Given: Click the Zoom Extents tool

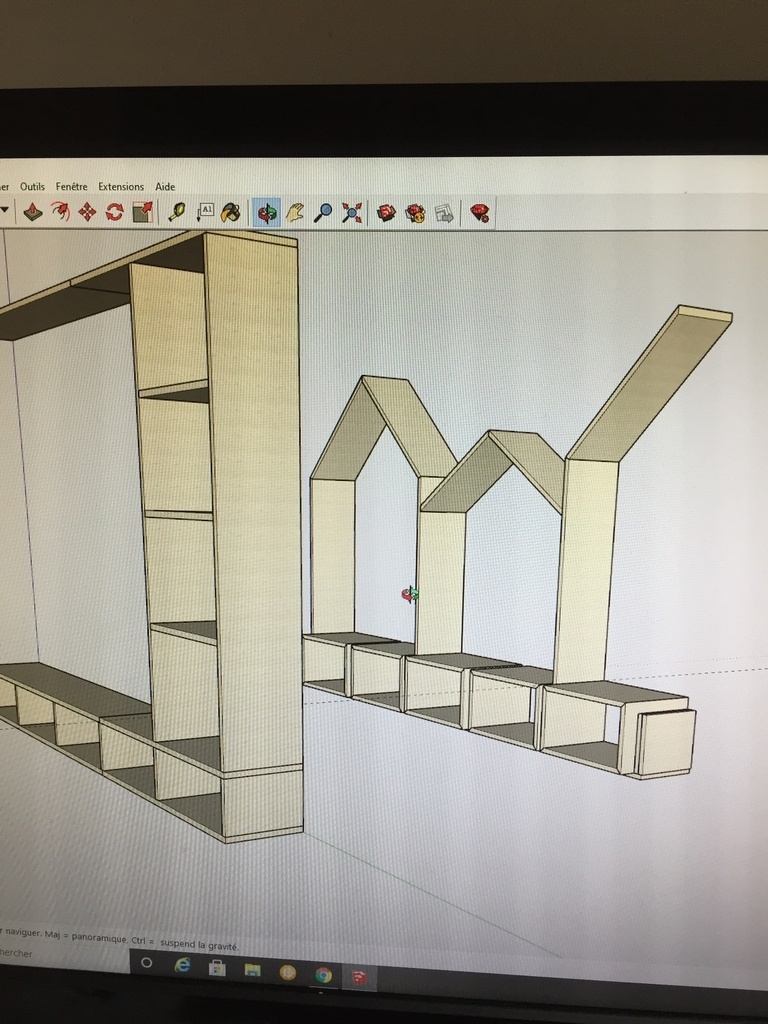Looking at the screenshot, I should (x=351, y=213).
